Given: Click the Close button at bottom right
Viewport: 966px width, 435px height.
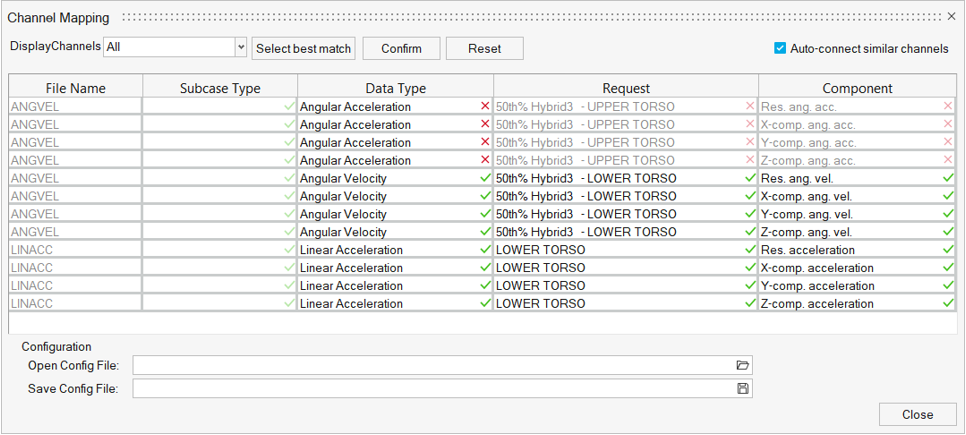Looking at the screenshot, I should tap(917, 414).
